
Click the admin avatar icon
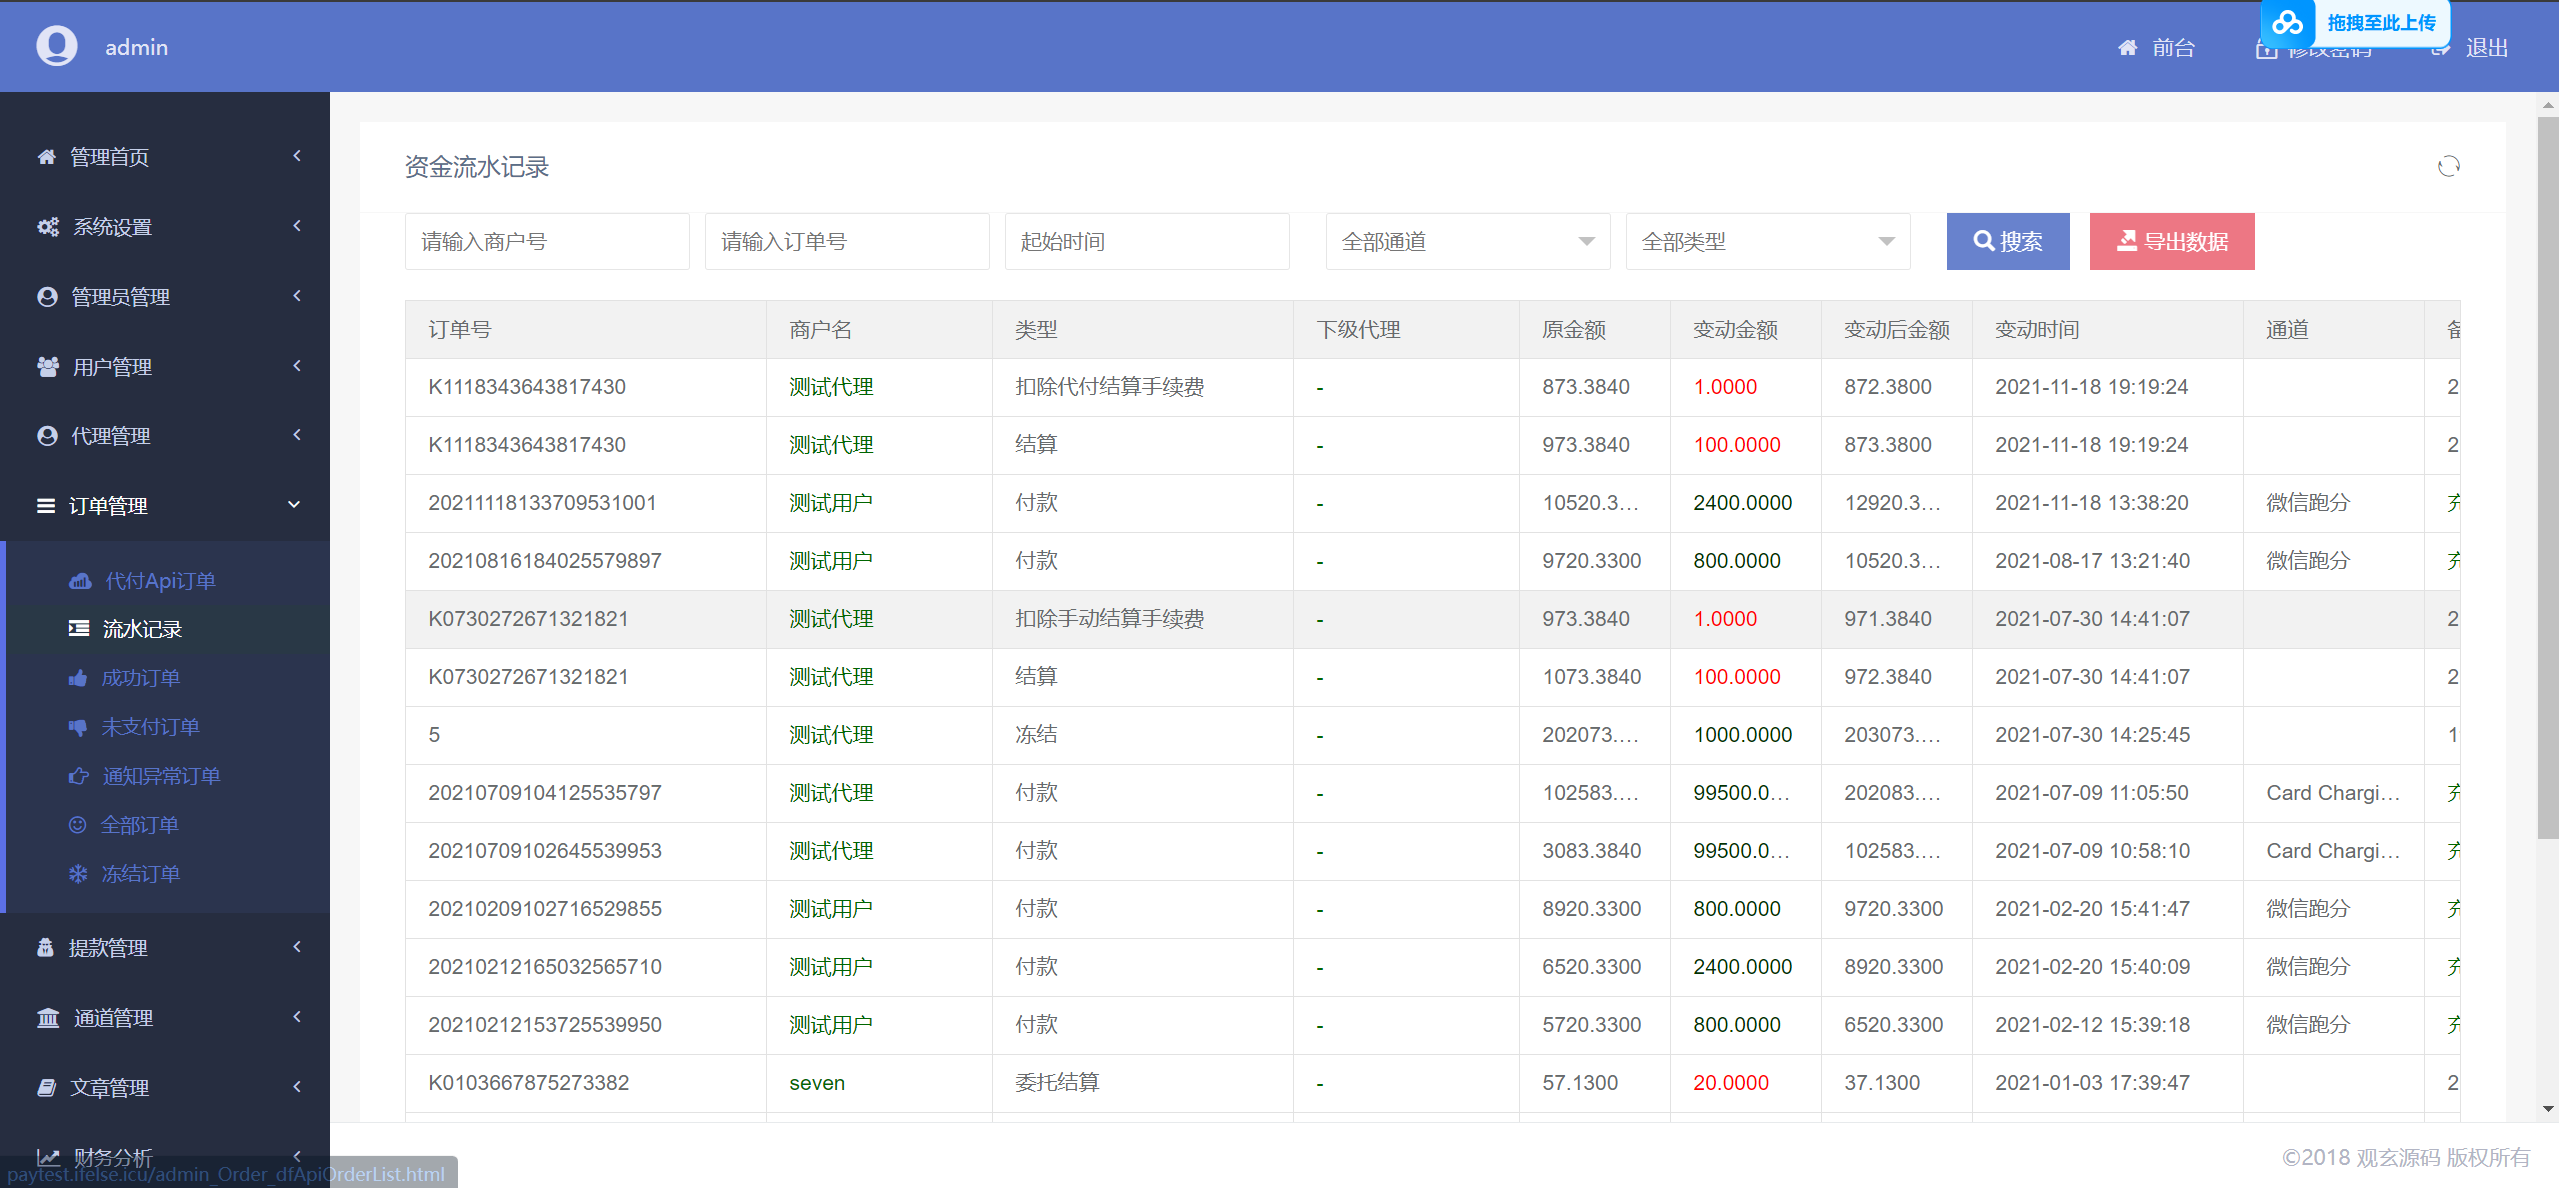pyautogui.click(x=57, y=46)
